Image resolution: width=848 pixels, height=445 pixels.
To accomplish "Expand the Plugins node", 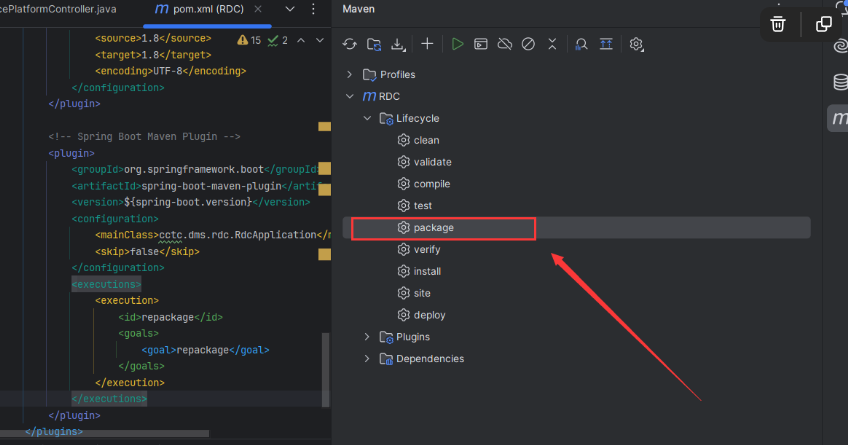I will (x=367, y=337).
